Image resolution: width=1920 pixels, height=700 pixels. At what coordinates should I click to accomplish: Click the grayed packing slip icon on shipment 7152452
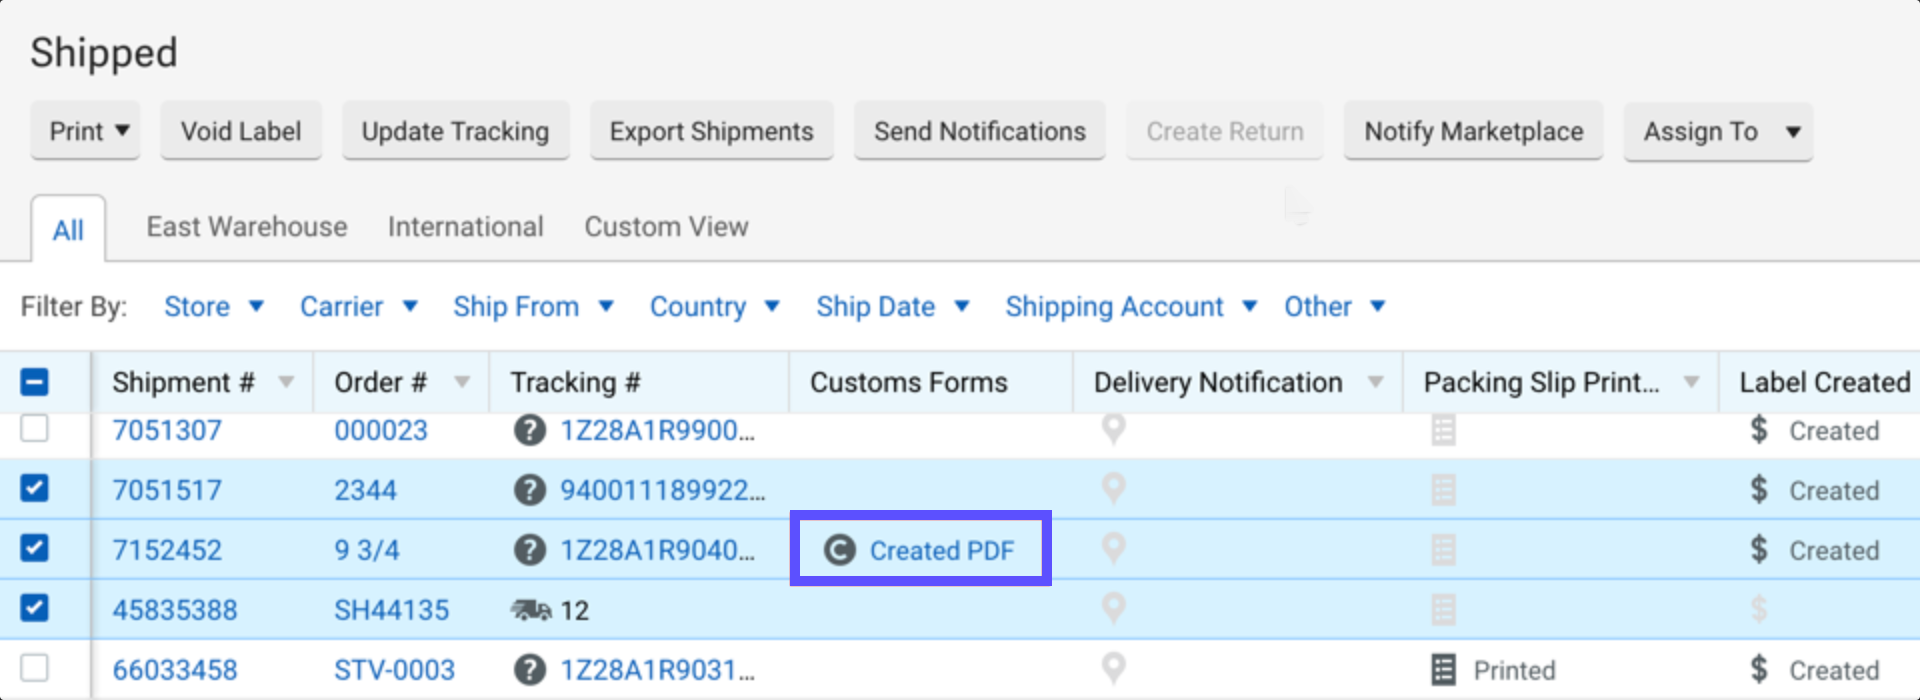[1441, 549]
